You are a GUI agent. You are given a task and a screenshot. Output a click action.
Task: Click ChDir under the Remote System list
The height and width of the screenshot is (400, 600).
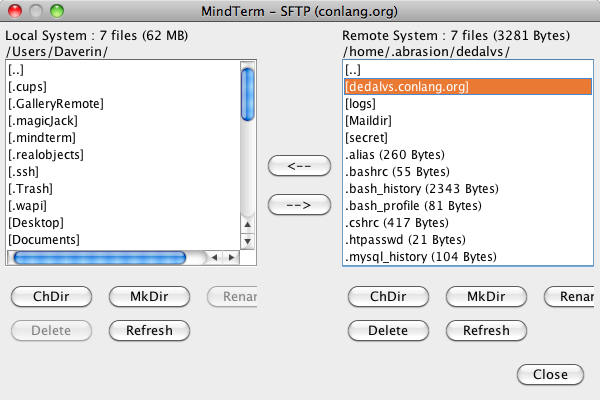pyautogui.click(x=388, y=297)
